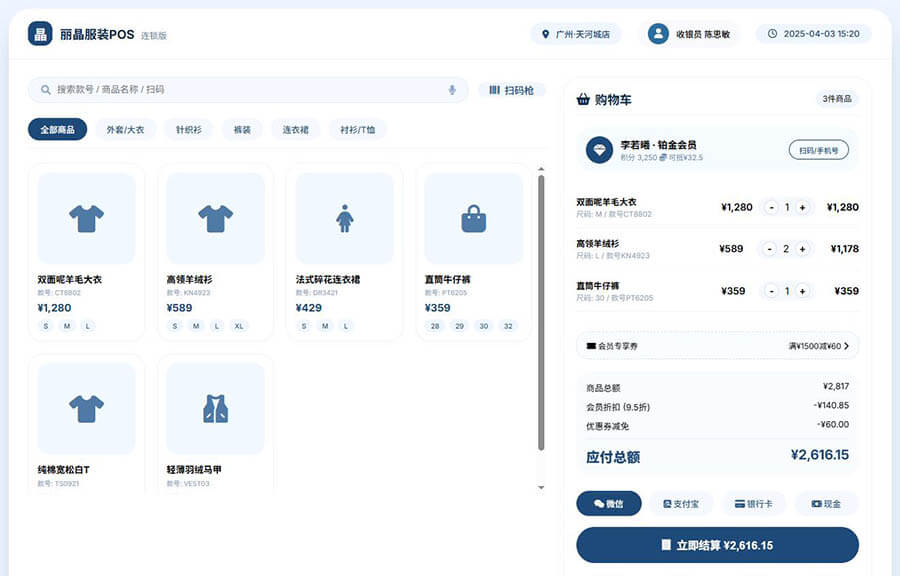Click the handbag icon on 直筒牛仔裤

pyautogui.click(x=473, y=218)
